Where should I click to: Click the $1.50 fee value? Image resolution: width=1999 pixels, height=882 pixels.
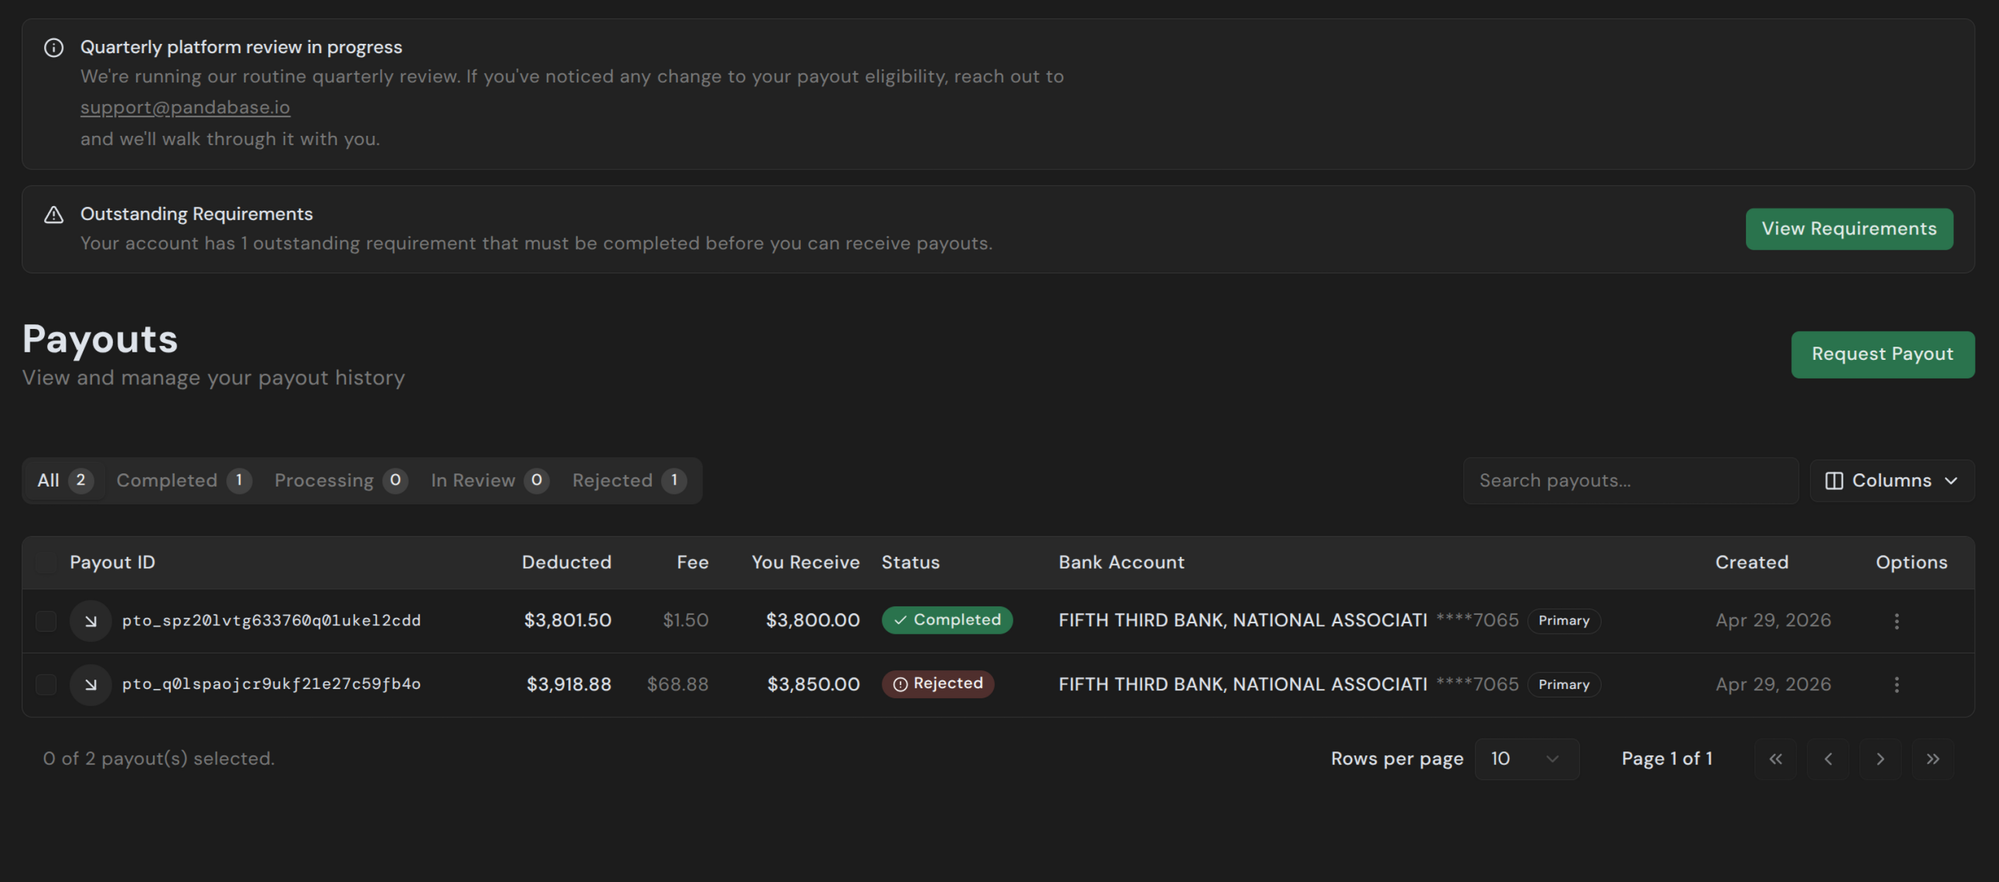[x=685, y=621]
